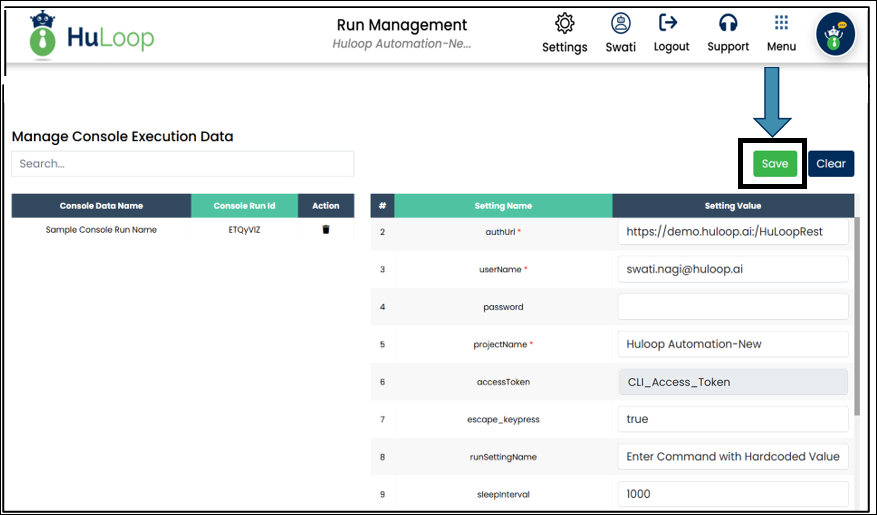Click the Swati user profile icon
This screenshot has width=877, height=515.
[x=620, y=24]
